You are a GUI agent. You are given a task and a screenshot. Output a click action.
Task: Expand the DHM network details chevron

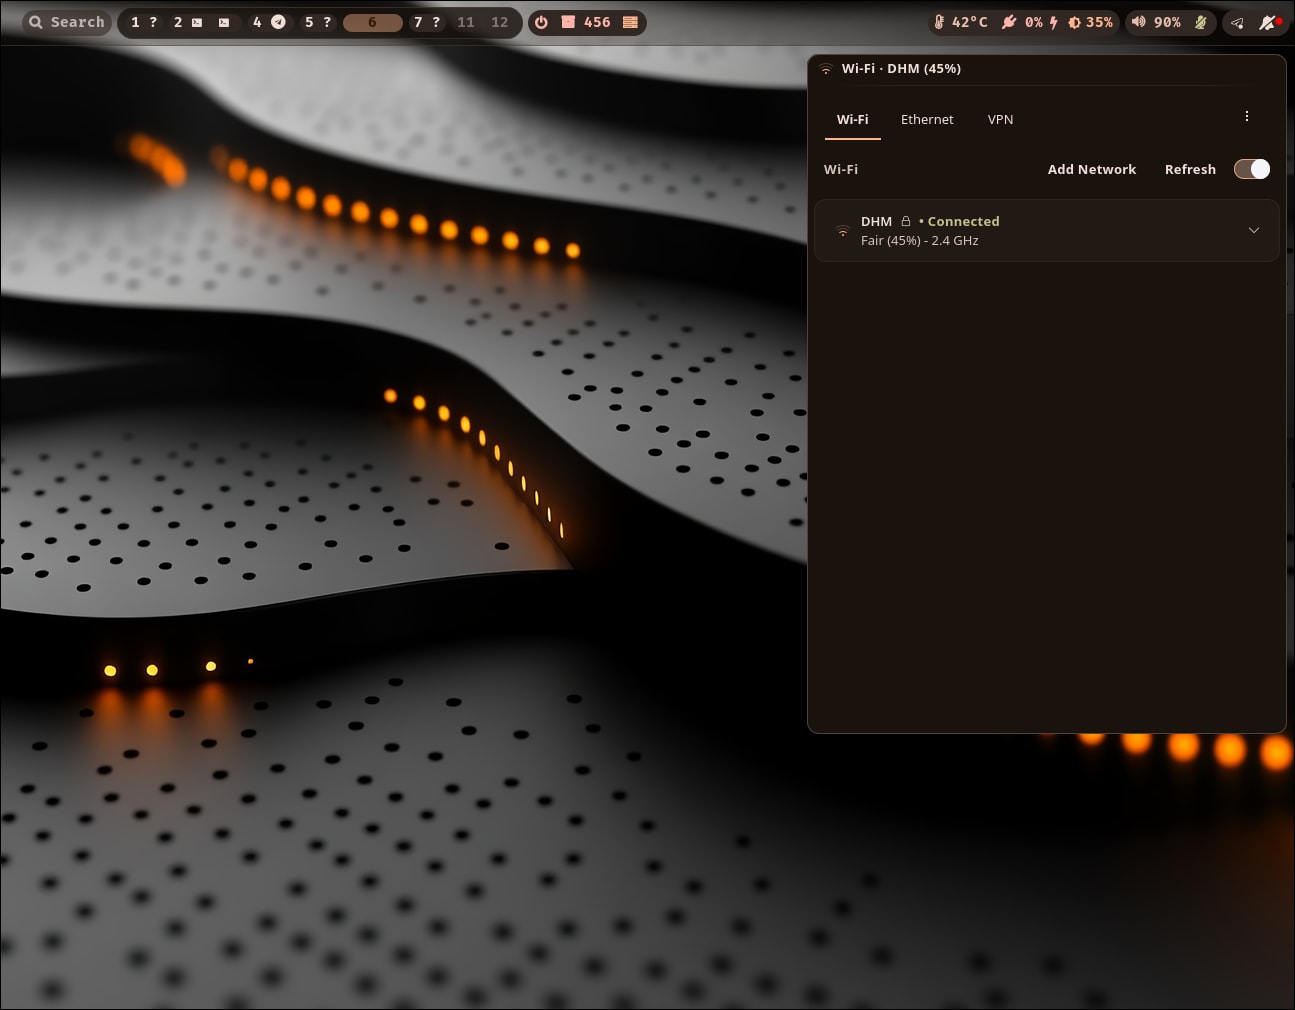1254,230
